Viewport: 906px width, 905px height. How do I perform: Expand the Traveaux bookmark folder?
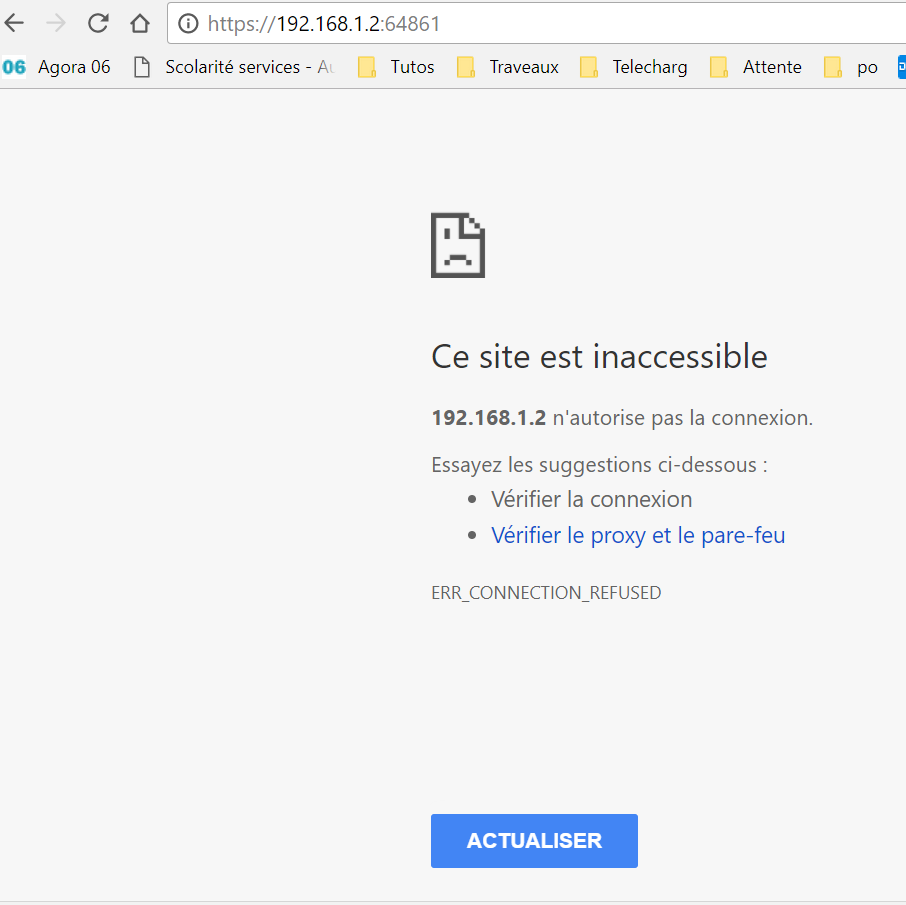508,67
